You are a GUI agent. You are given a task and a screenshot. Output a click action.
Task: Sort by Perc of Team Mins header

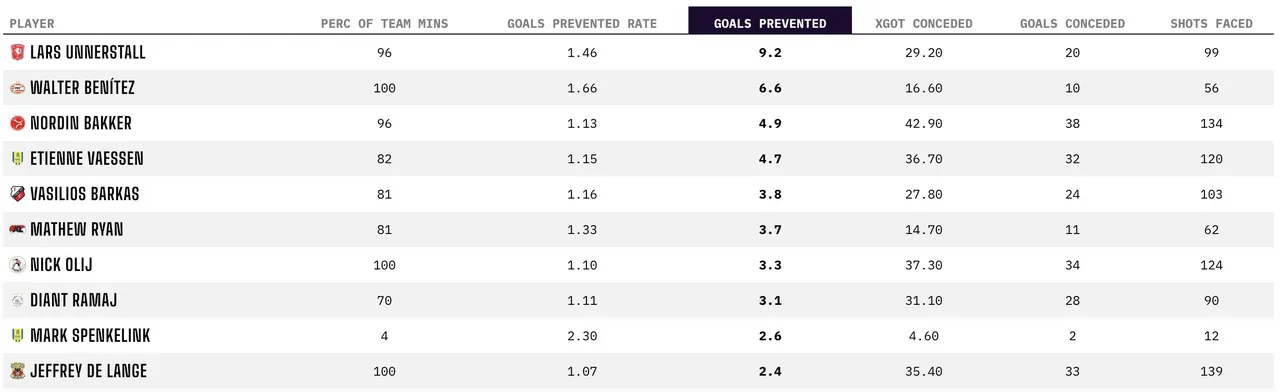(384, 23)
